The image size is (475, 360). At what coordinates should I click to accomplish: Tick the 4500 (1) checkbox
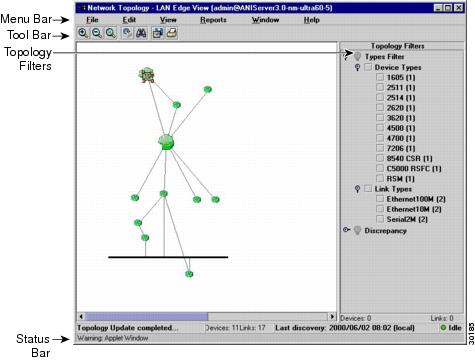click(x=380, y=128)
